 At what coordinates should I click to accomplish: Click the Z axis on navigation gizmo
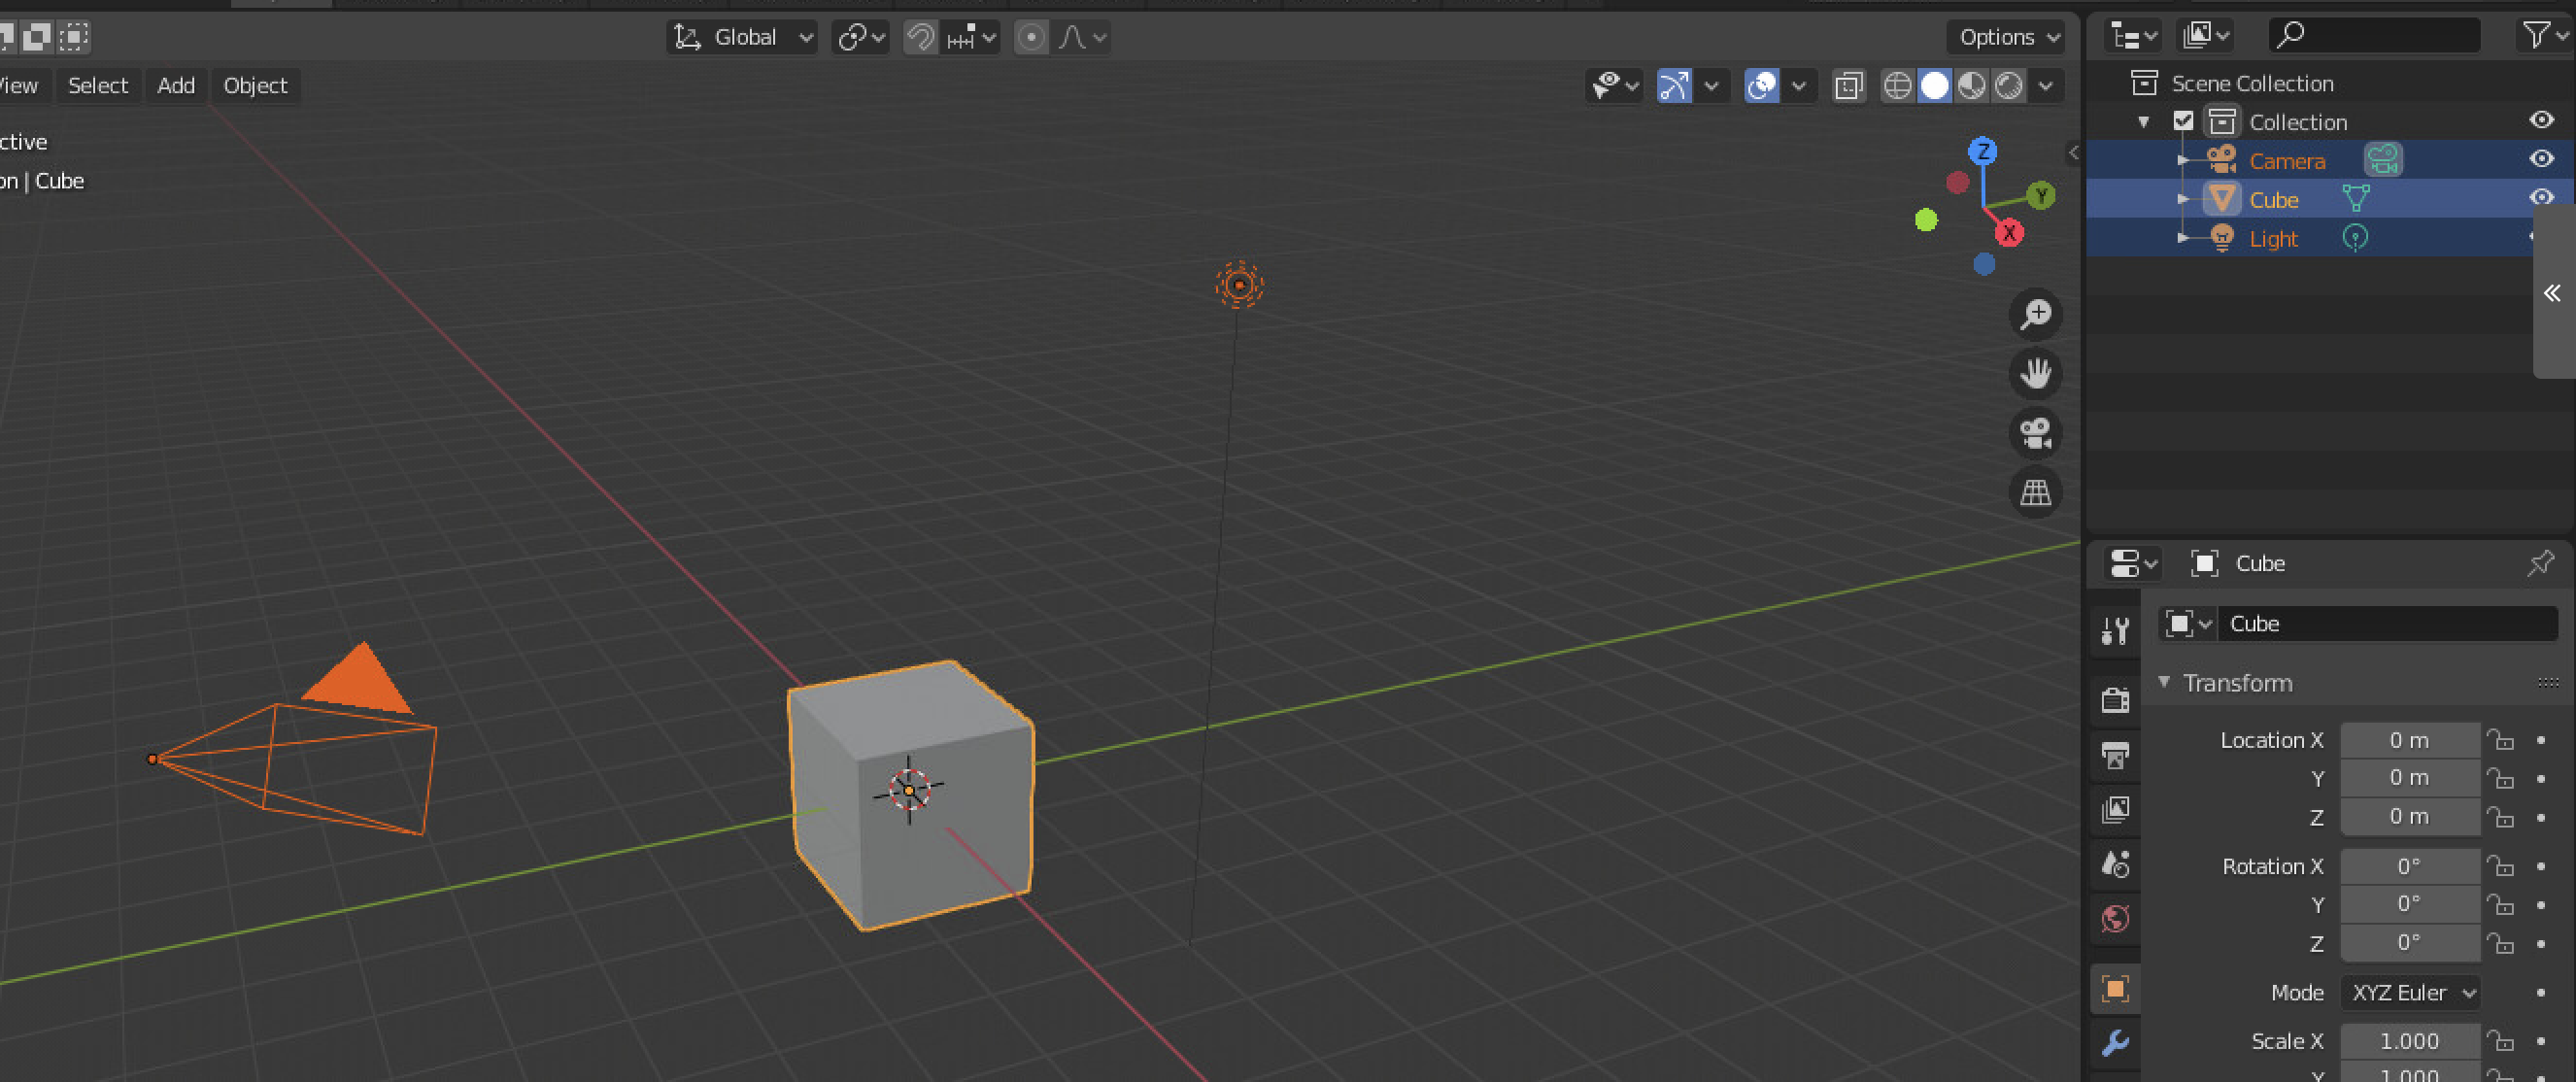[1983, 152]
